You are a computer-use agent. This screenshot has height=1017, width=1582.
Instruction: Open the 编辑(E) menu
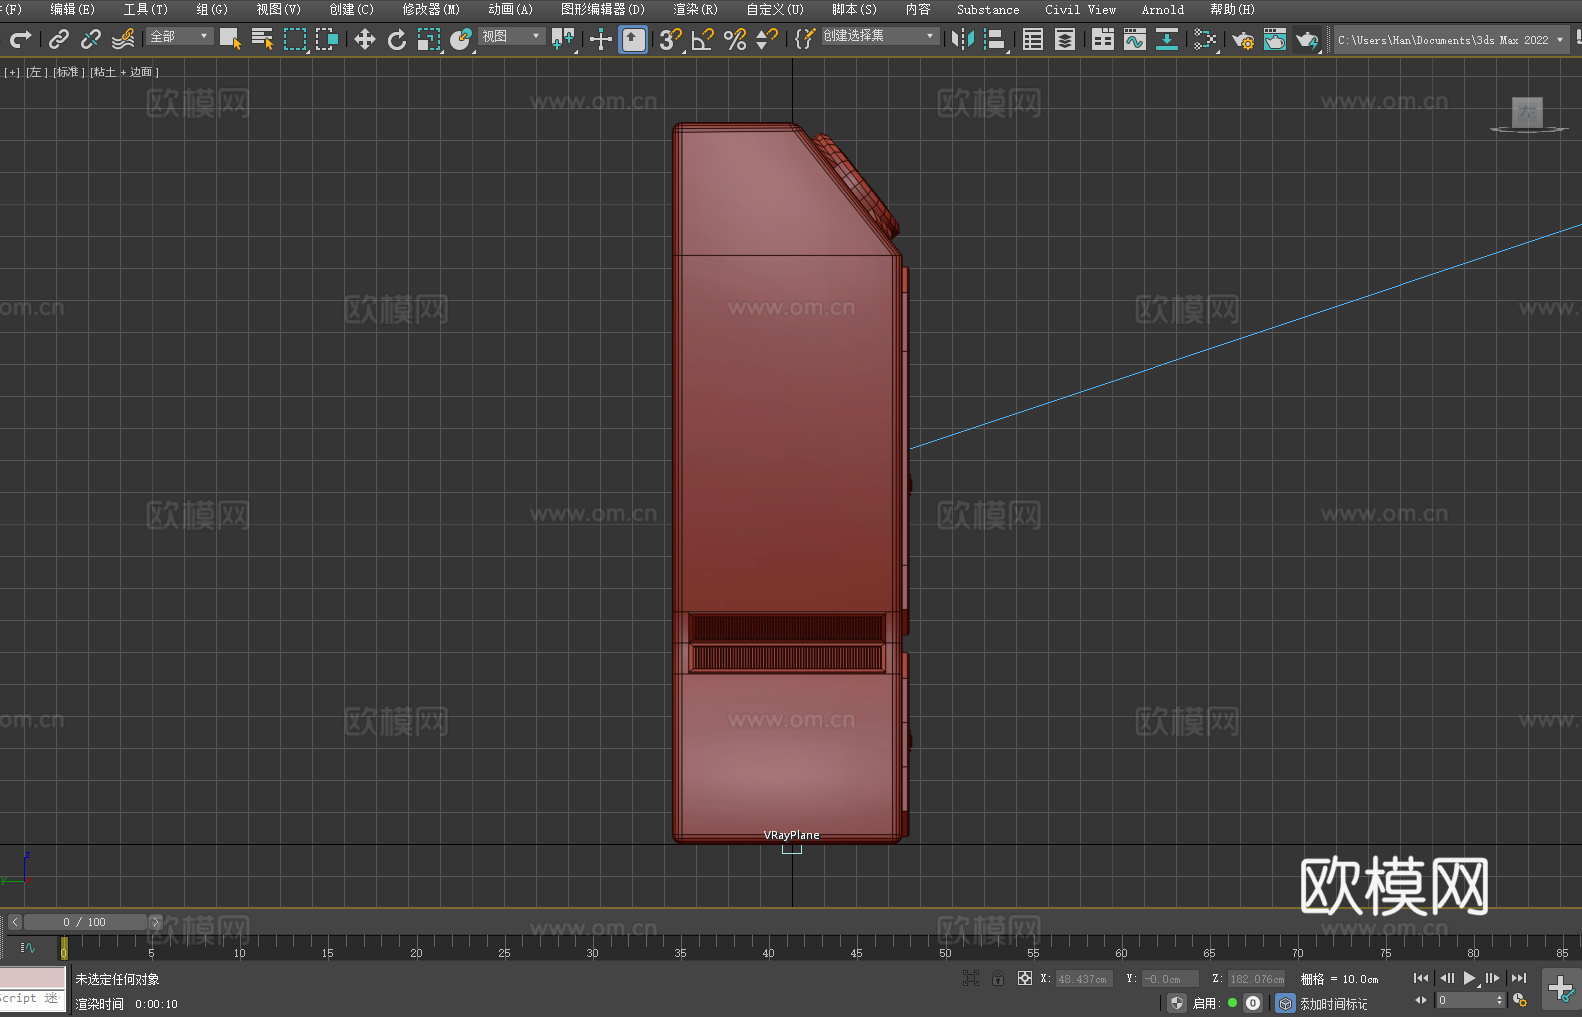coord(72,9)
